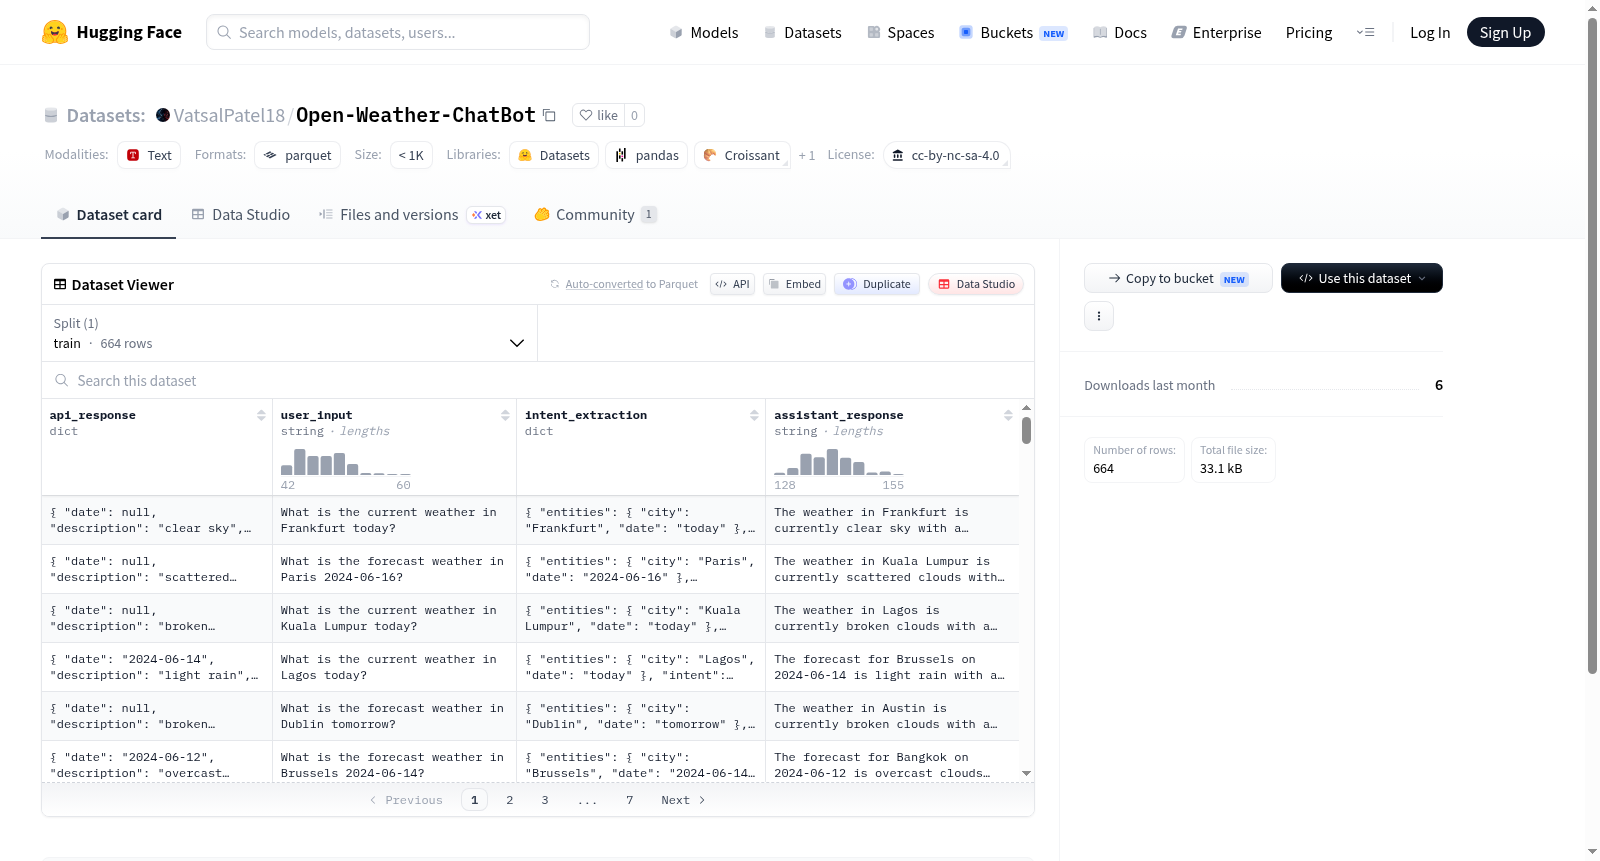Switch to the Dataset card tab
The height and width of the screenshot is (861, 1600).
108,214
